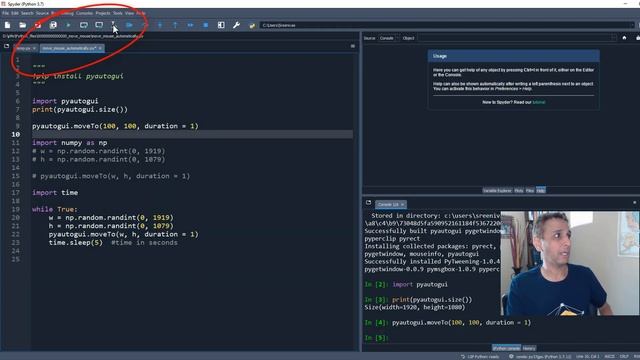
Task: Open File menu
Action: tap(5, 13)
